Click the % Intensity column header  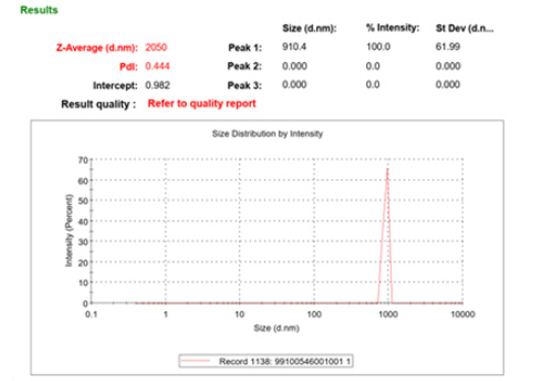point(392,28)
